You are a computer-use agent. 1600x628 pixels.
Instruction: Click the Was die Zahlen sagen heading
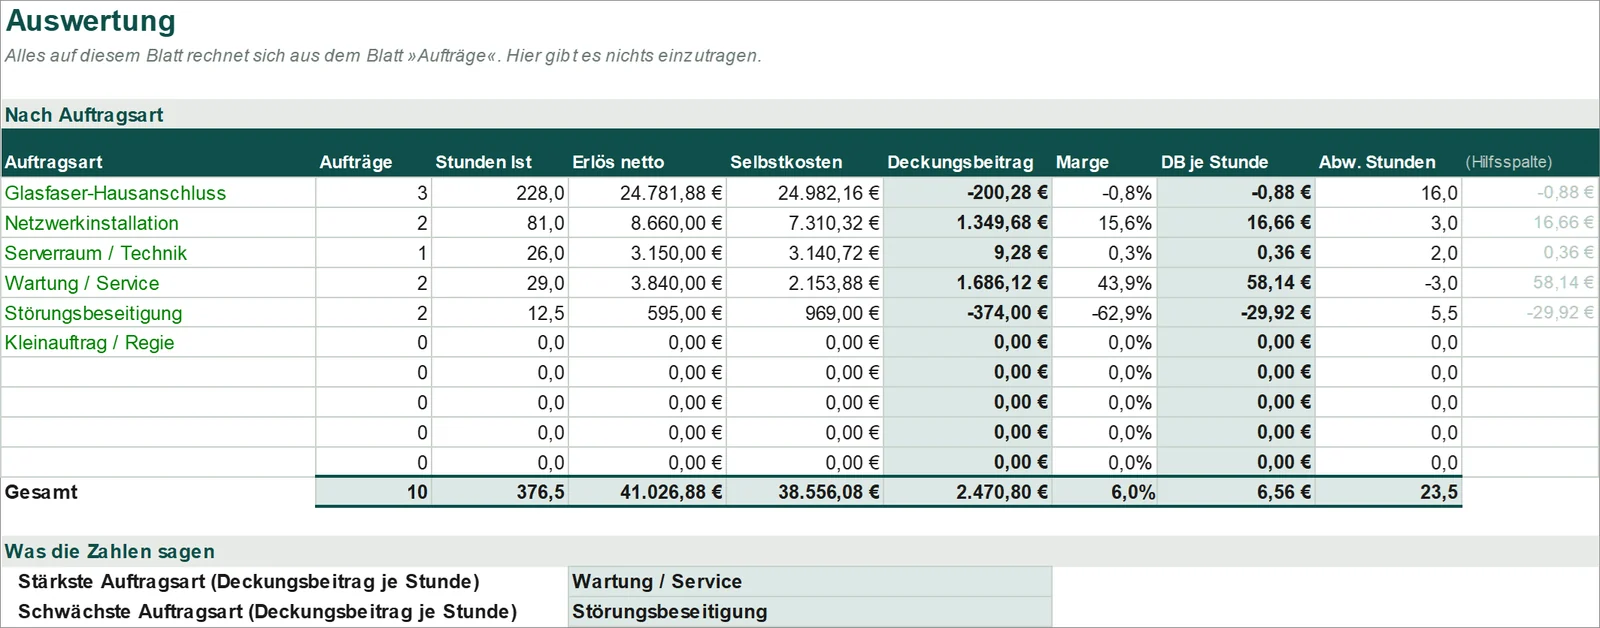[110, 552]
